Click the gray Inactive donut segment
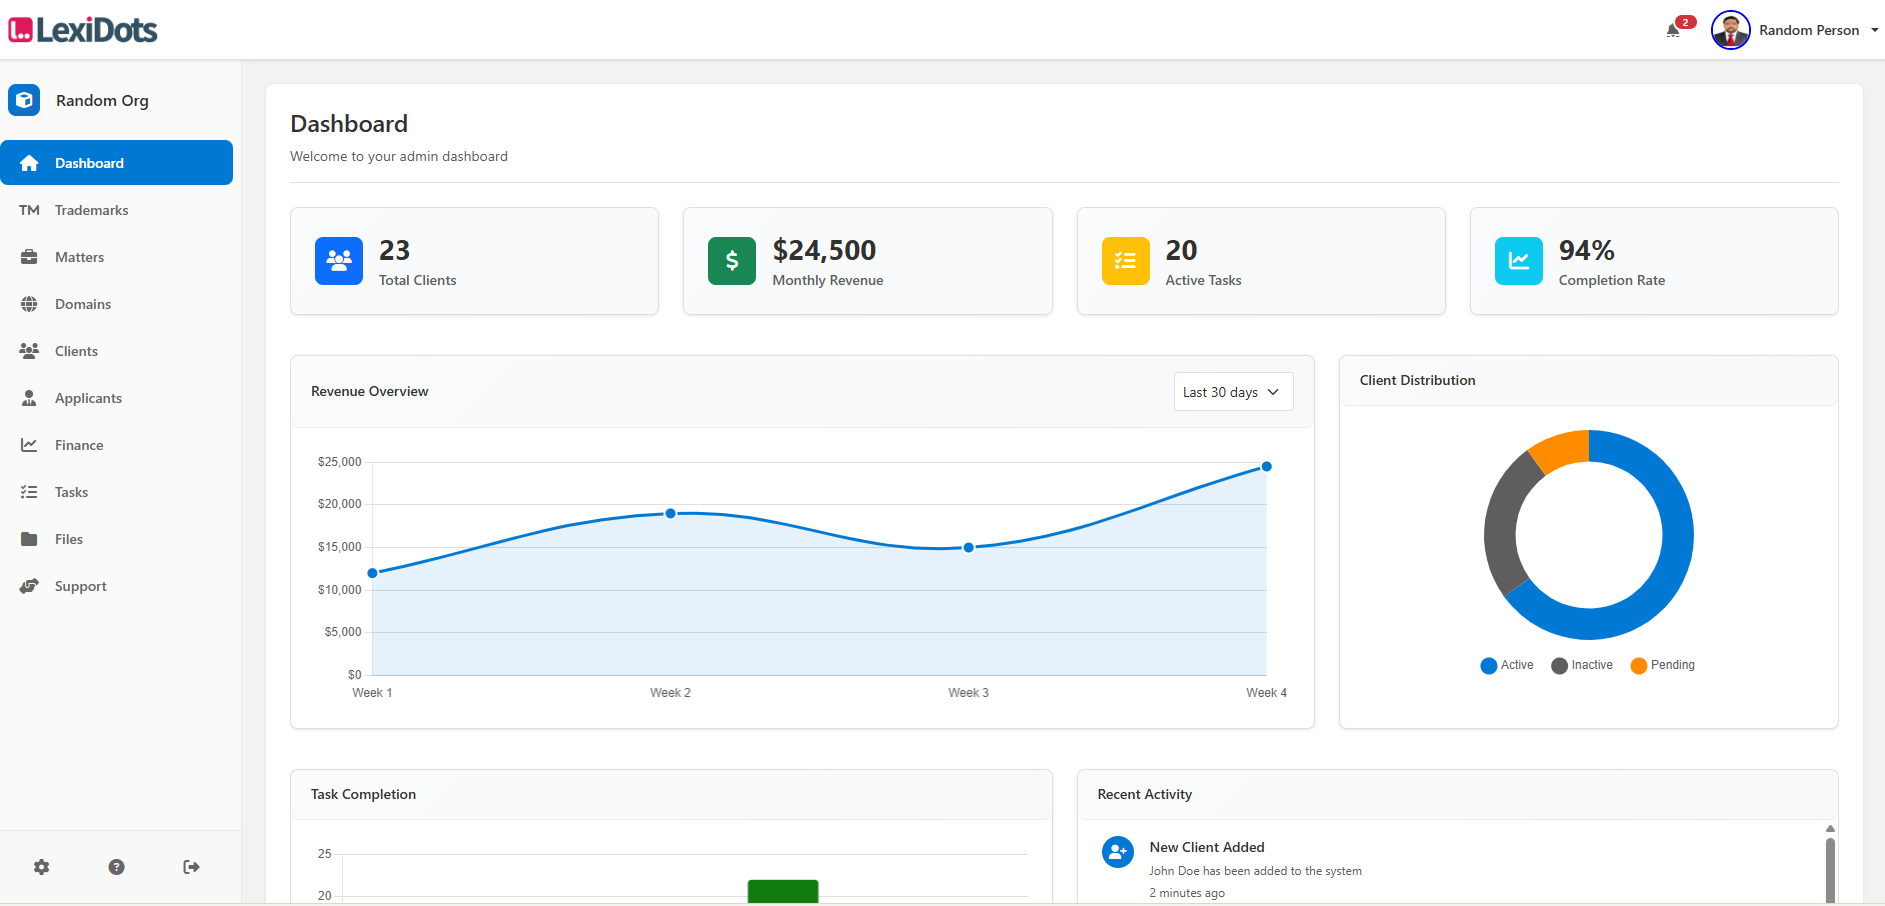The width and height of the screenshot is (1885, 906). (1501, 523)
